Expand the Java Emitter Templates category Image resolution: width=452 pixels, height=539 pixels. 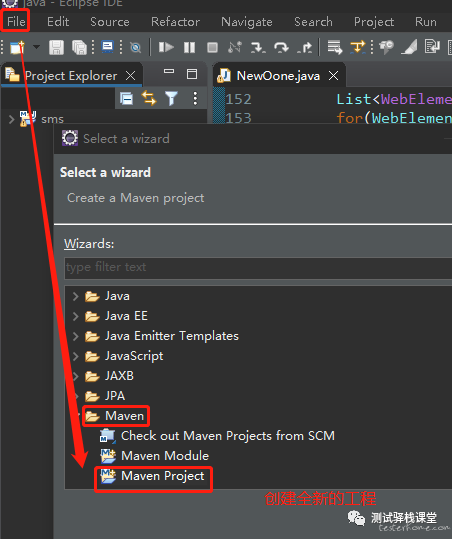click(x=76, y=336)
